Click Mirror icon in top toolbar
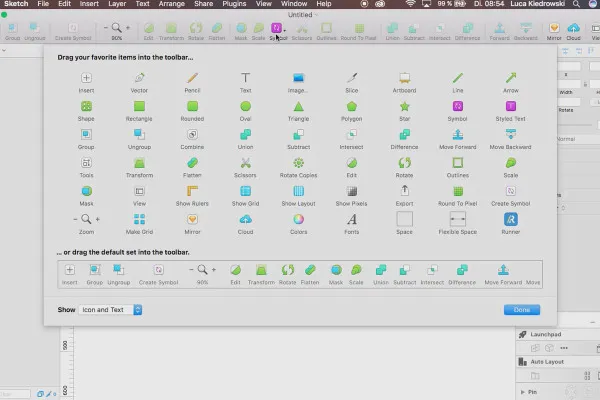 [x=554, y=28]
